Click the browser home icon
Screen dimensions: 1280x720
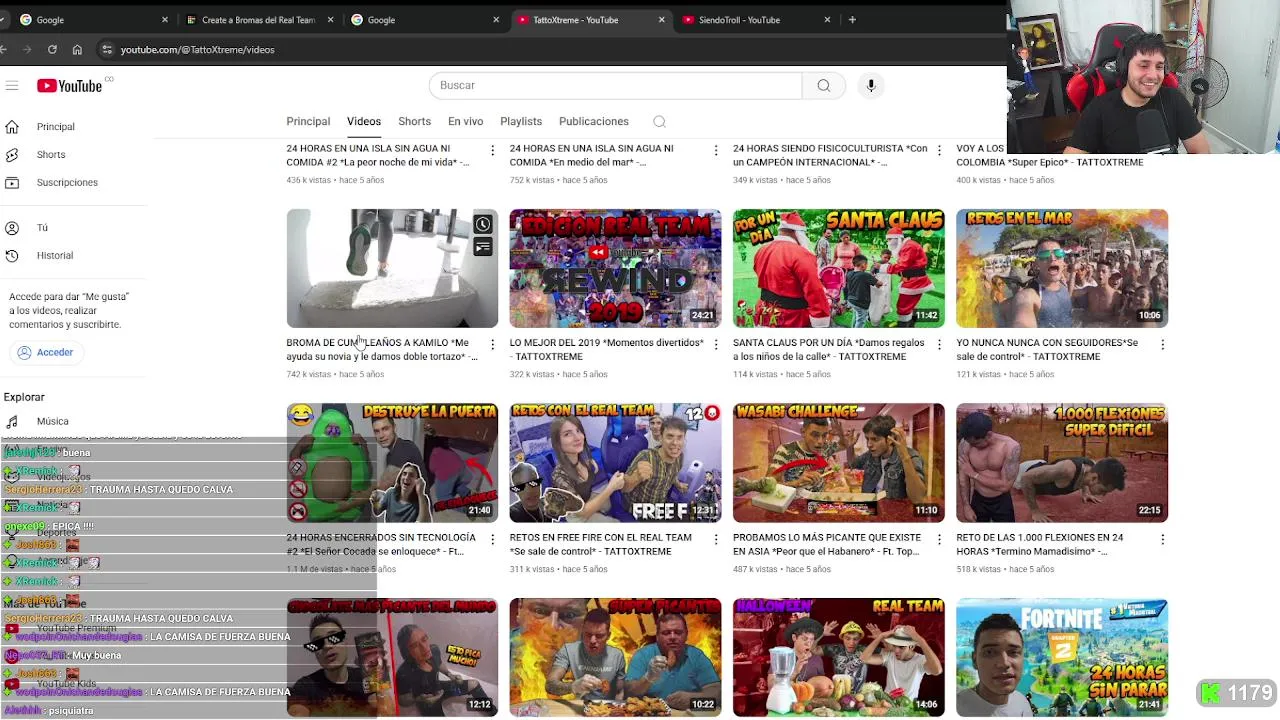pyautogui.click(x=77, y=49)
